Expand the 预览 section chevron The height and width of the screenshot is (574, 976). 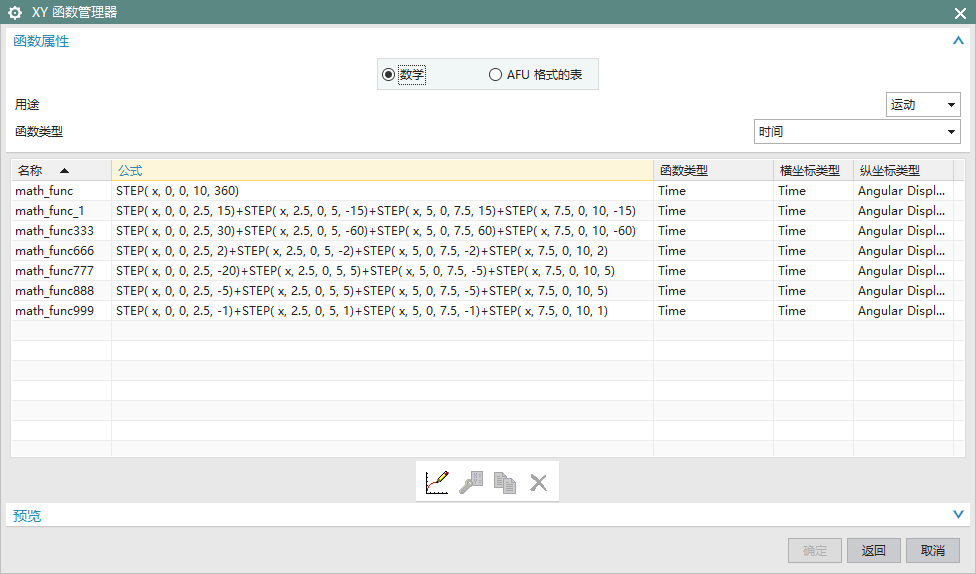(x=958, y=515)
